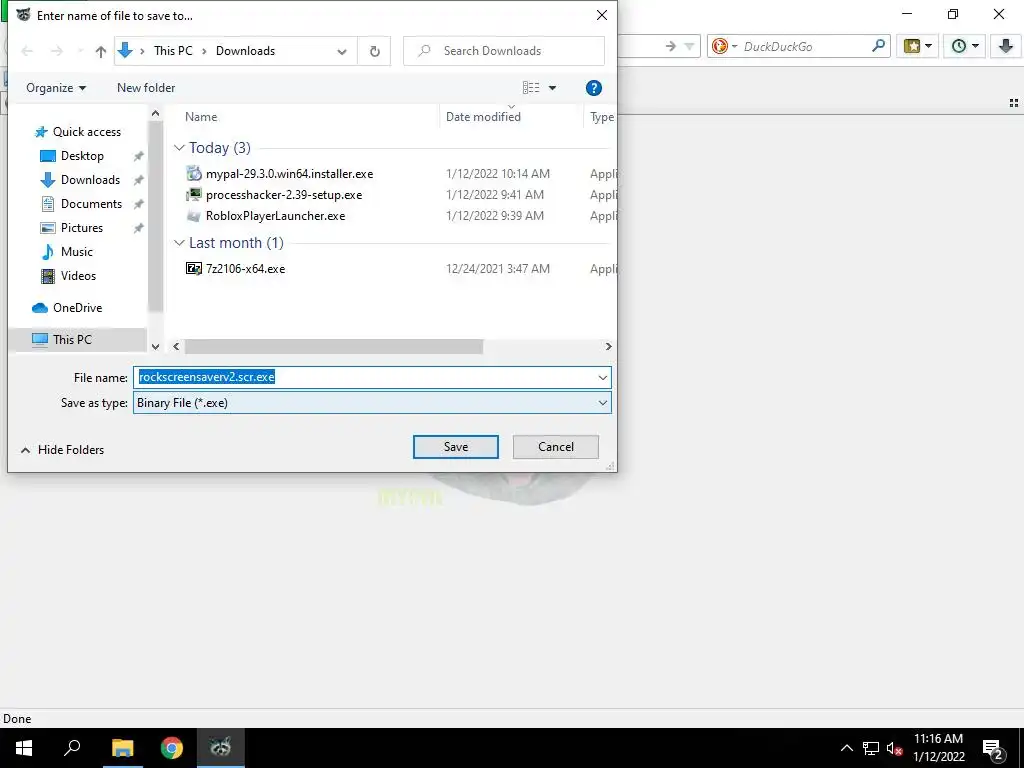Create a New folder
This screenshot has height=768, width=1024.
pyautogui.click(x=146, y=88)
